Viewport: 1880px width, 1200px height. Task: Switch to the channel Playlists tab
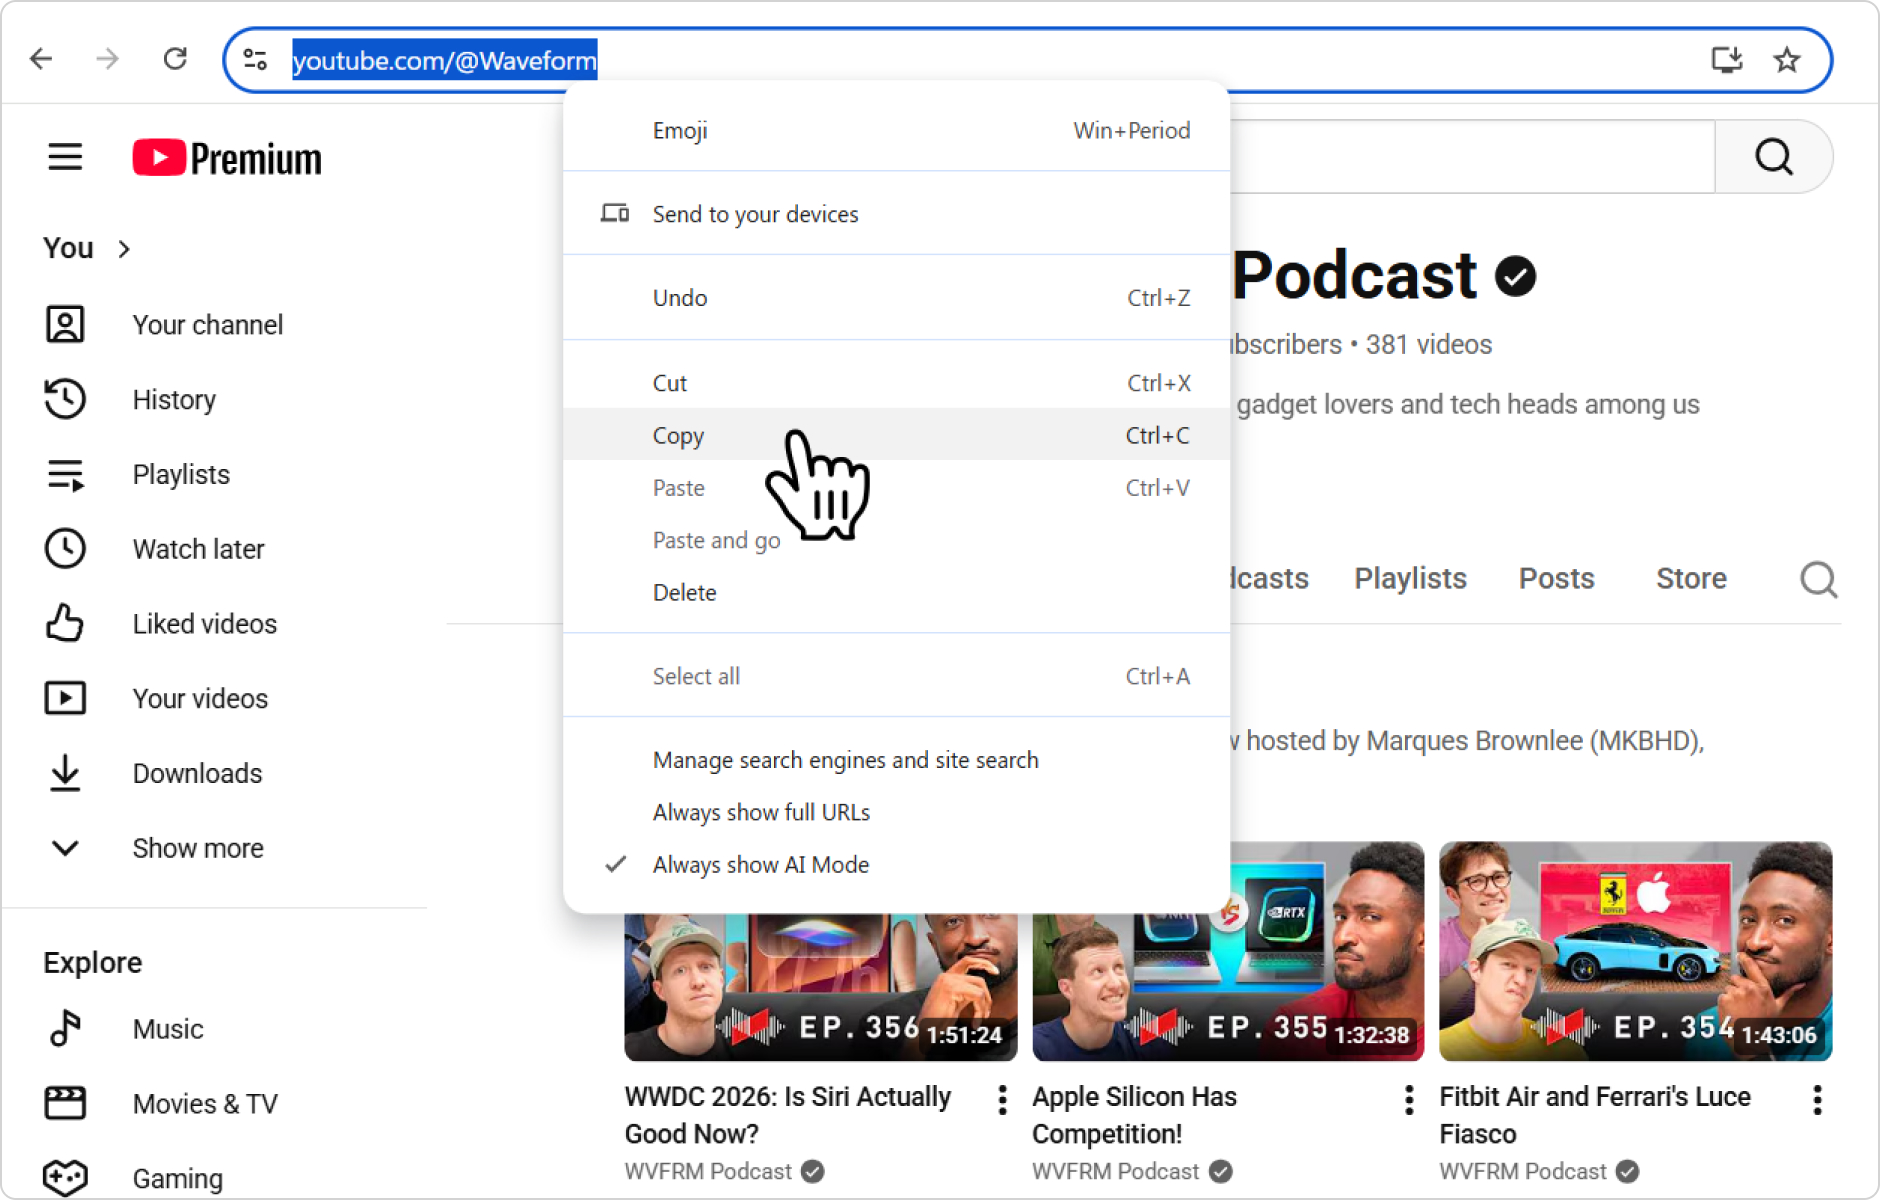tap(1410, 578)
